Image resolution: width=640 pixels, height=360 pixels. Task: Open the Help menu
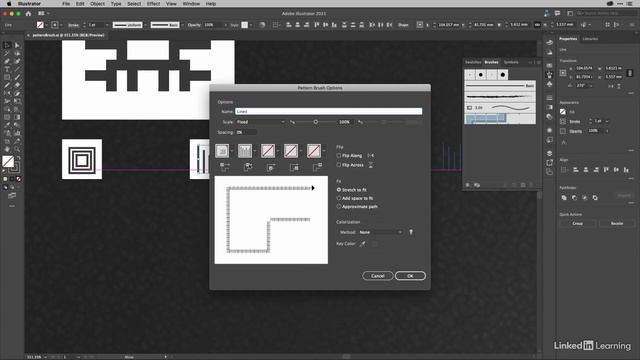tap(211, 4)
